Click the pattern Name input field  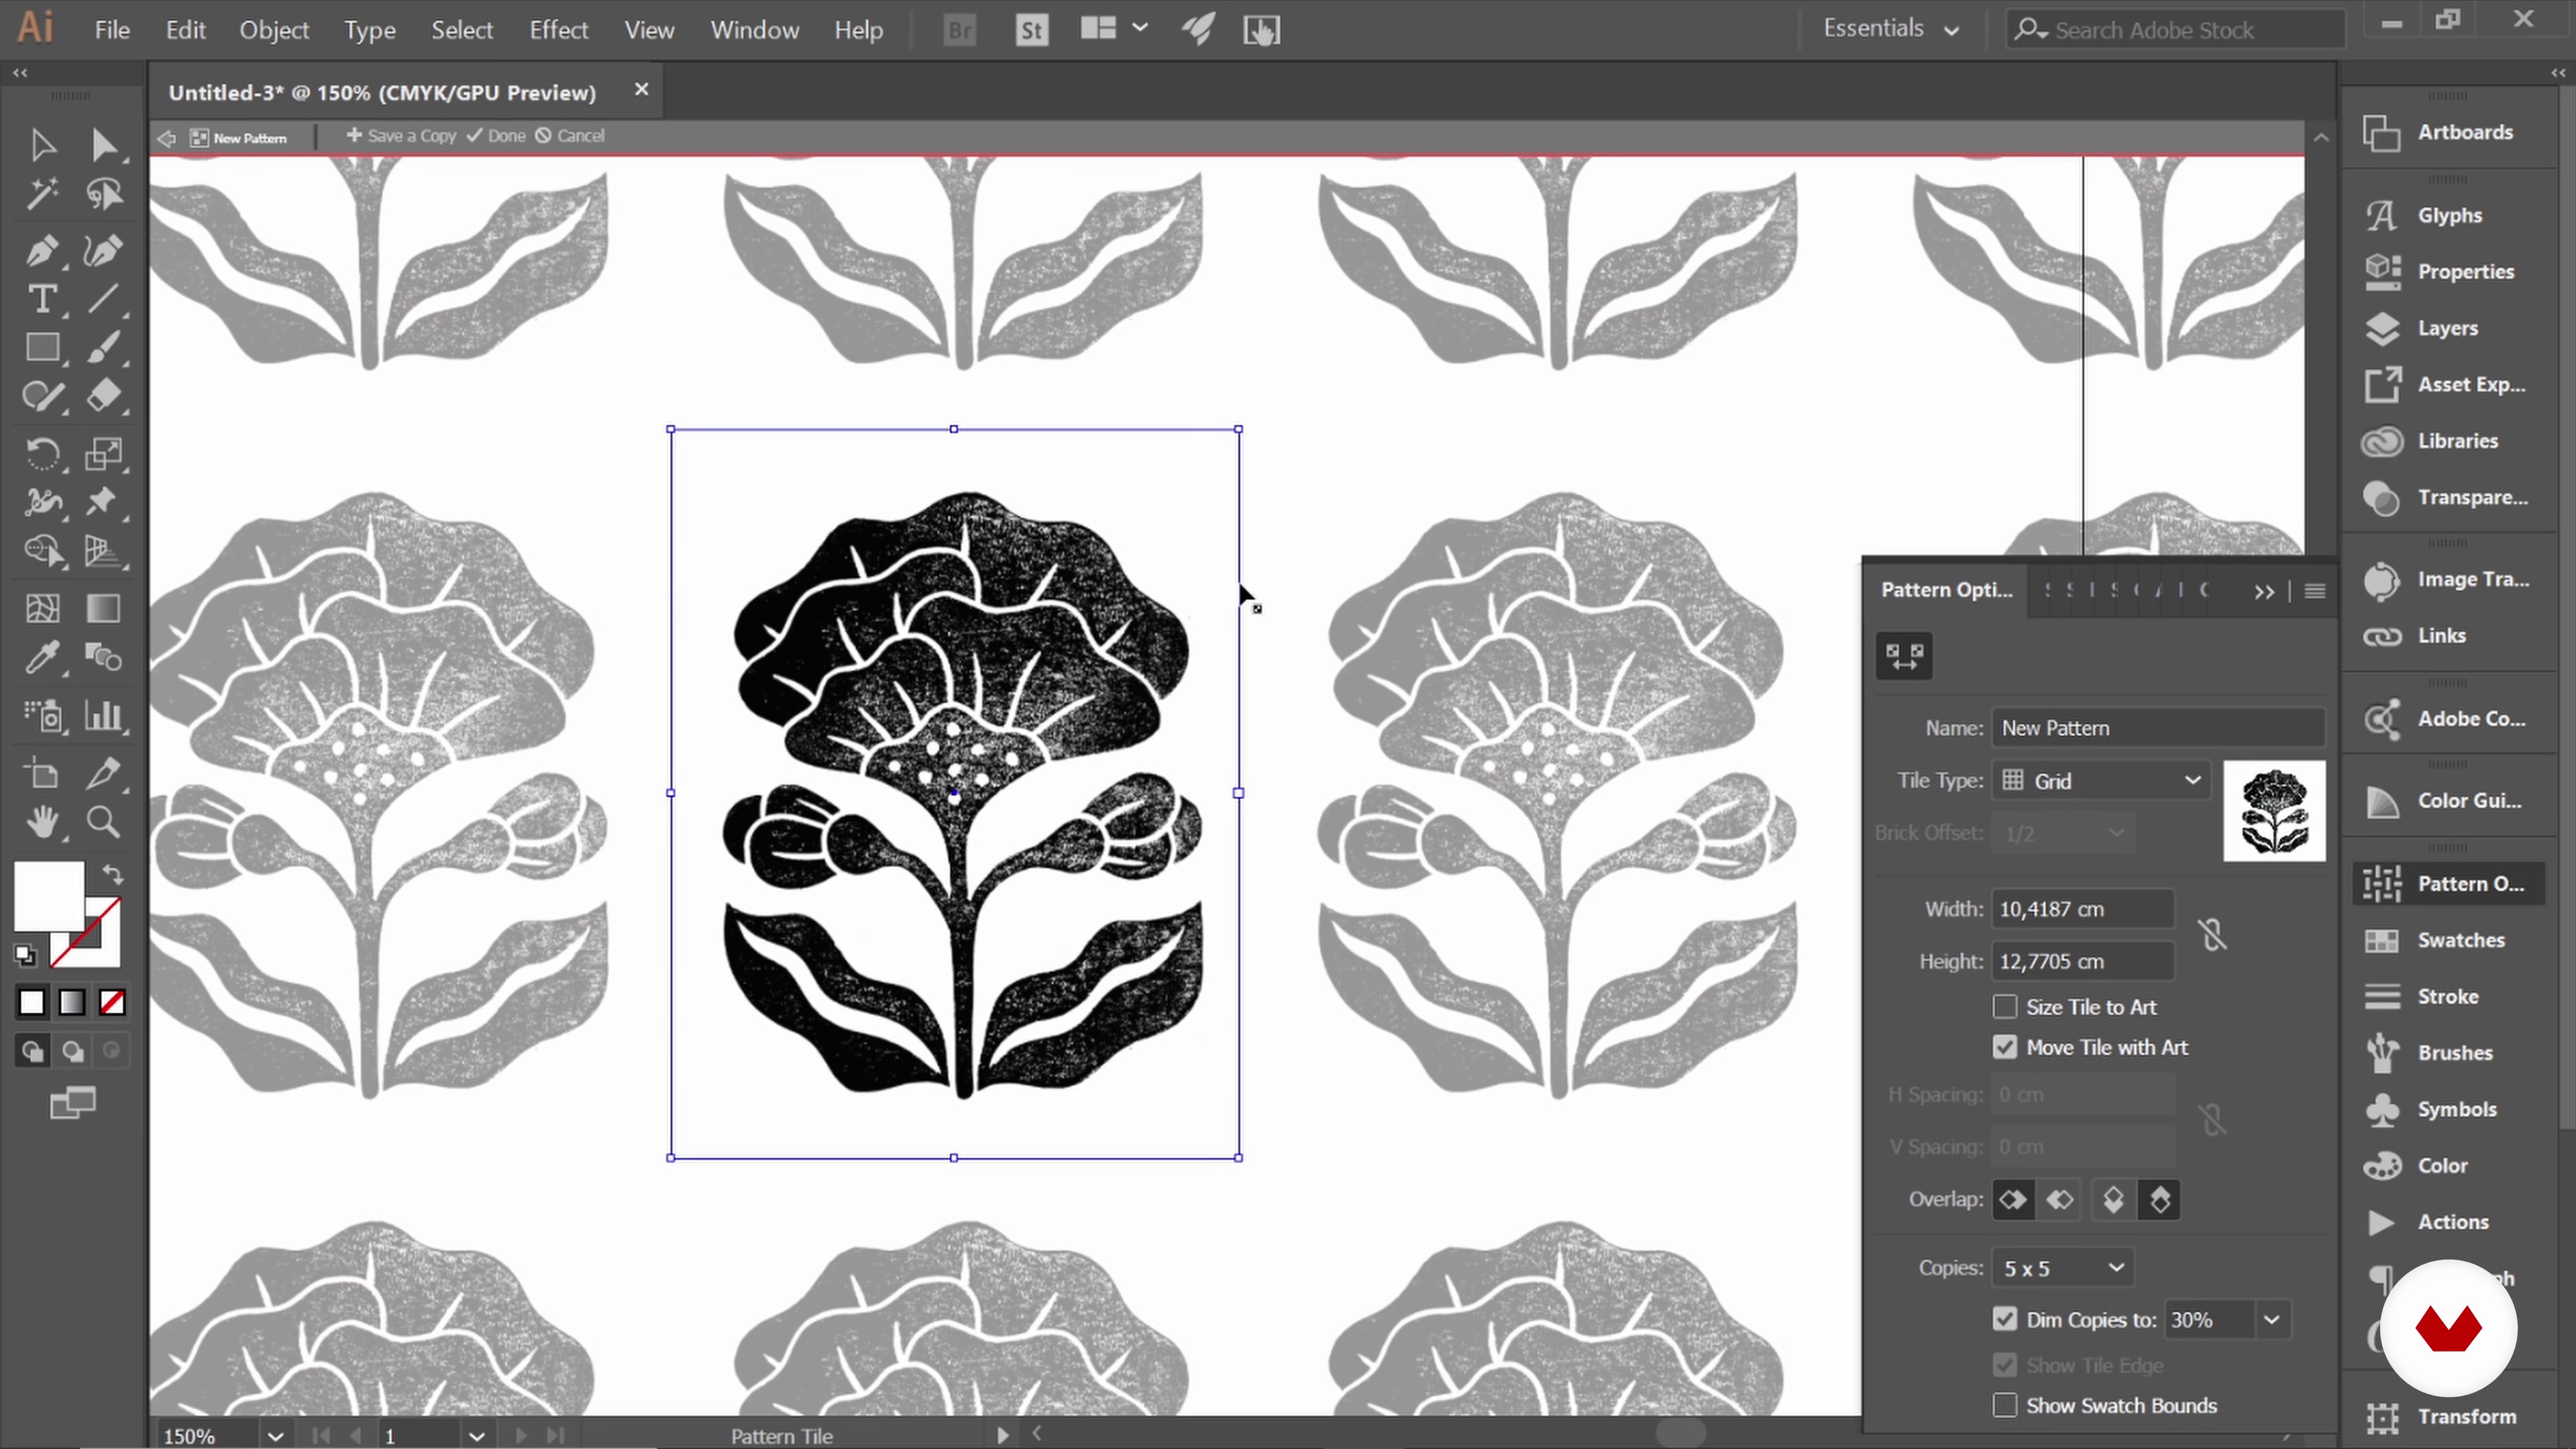[2157, 728]
